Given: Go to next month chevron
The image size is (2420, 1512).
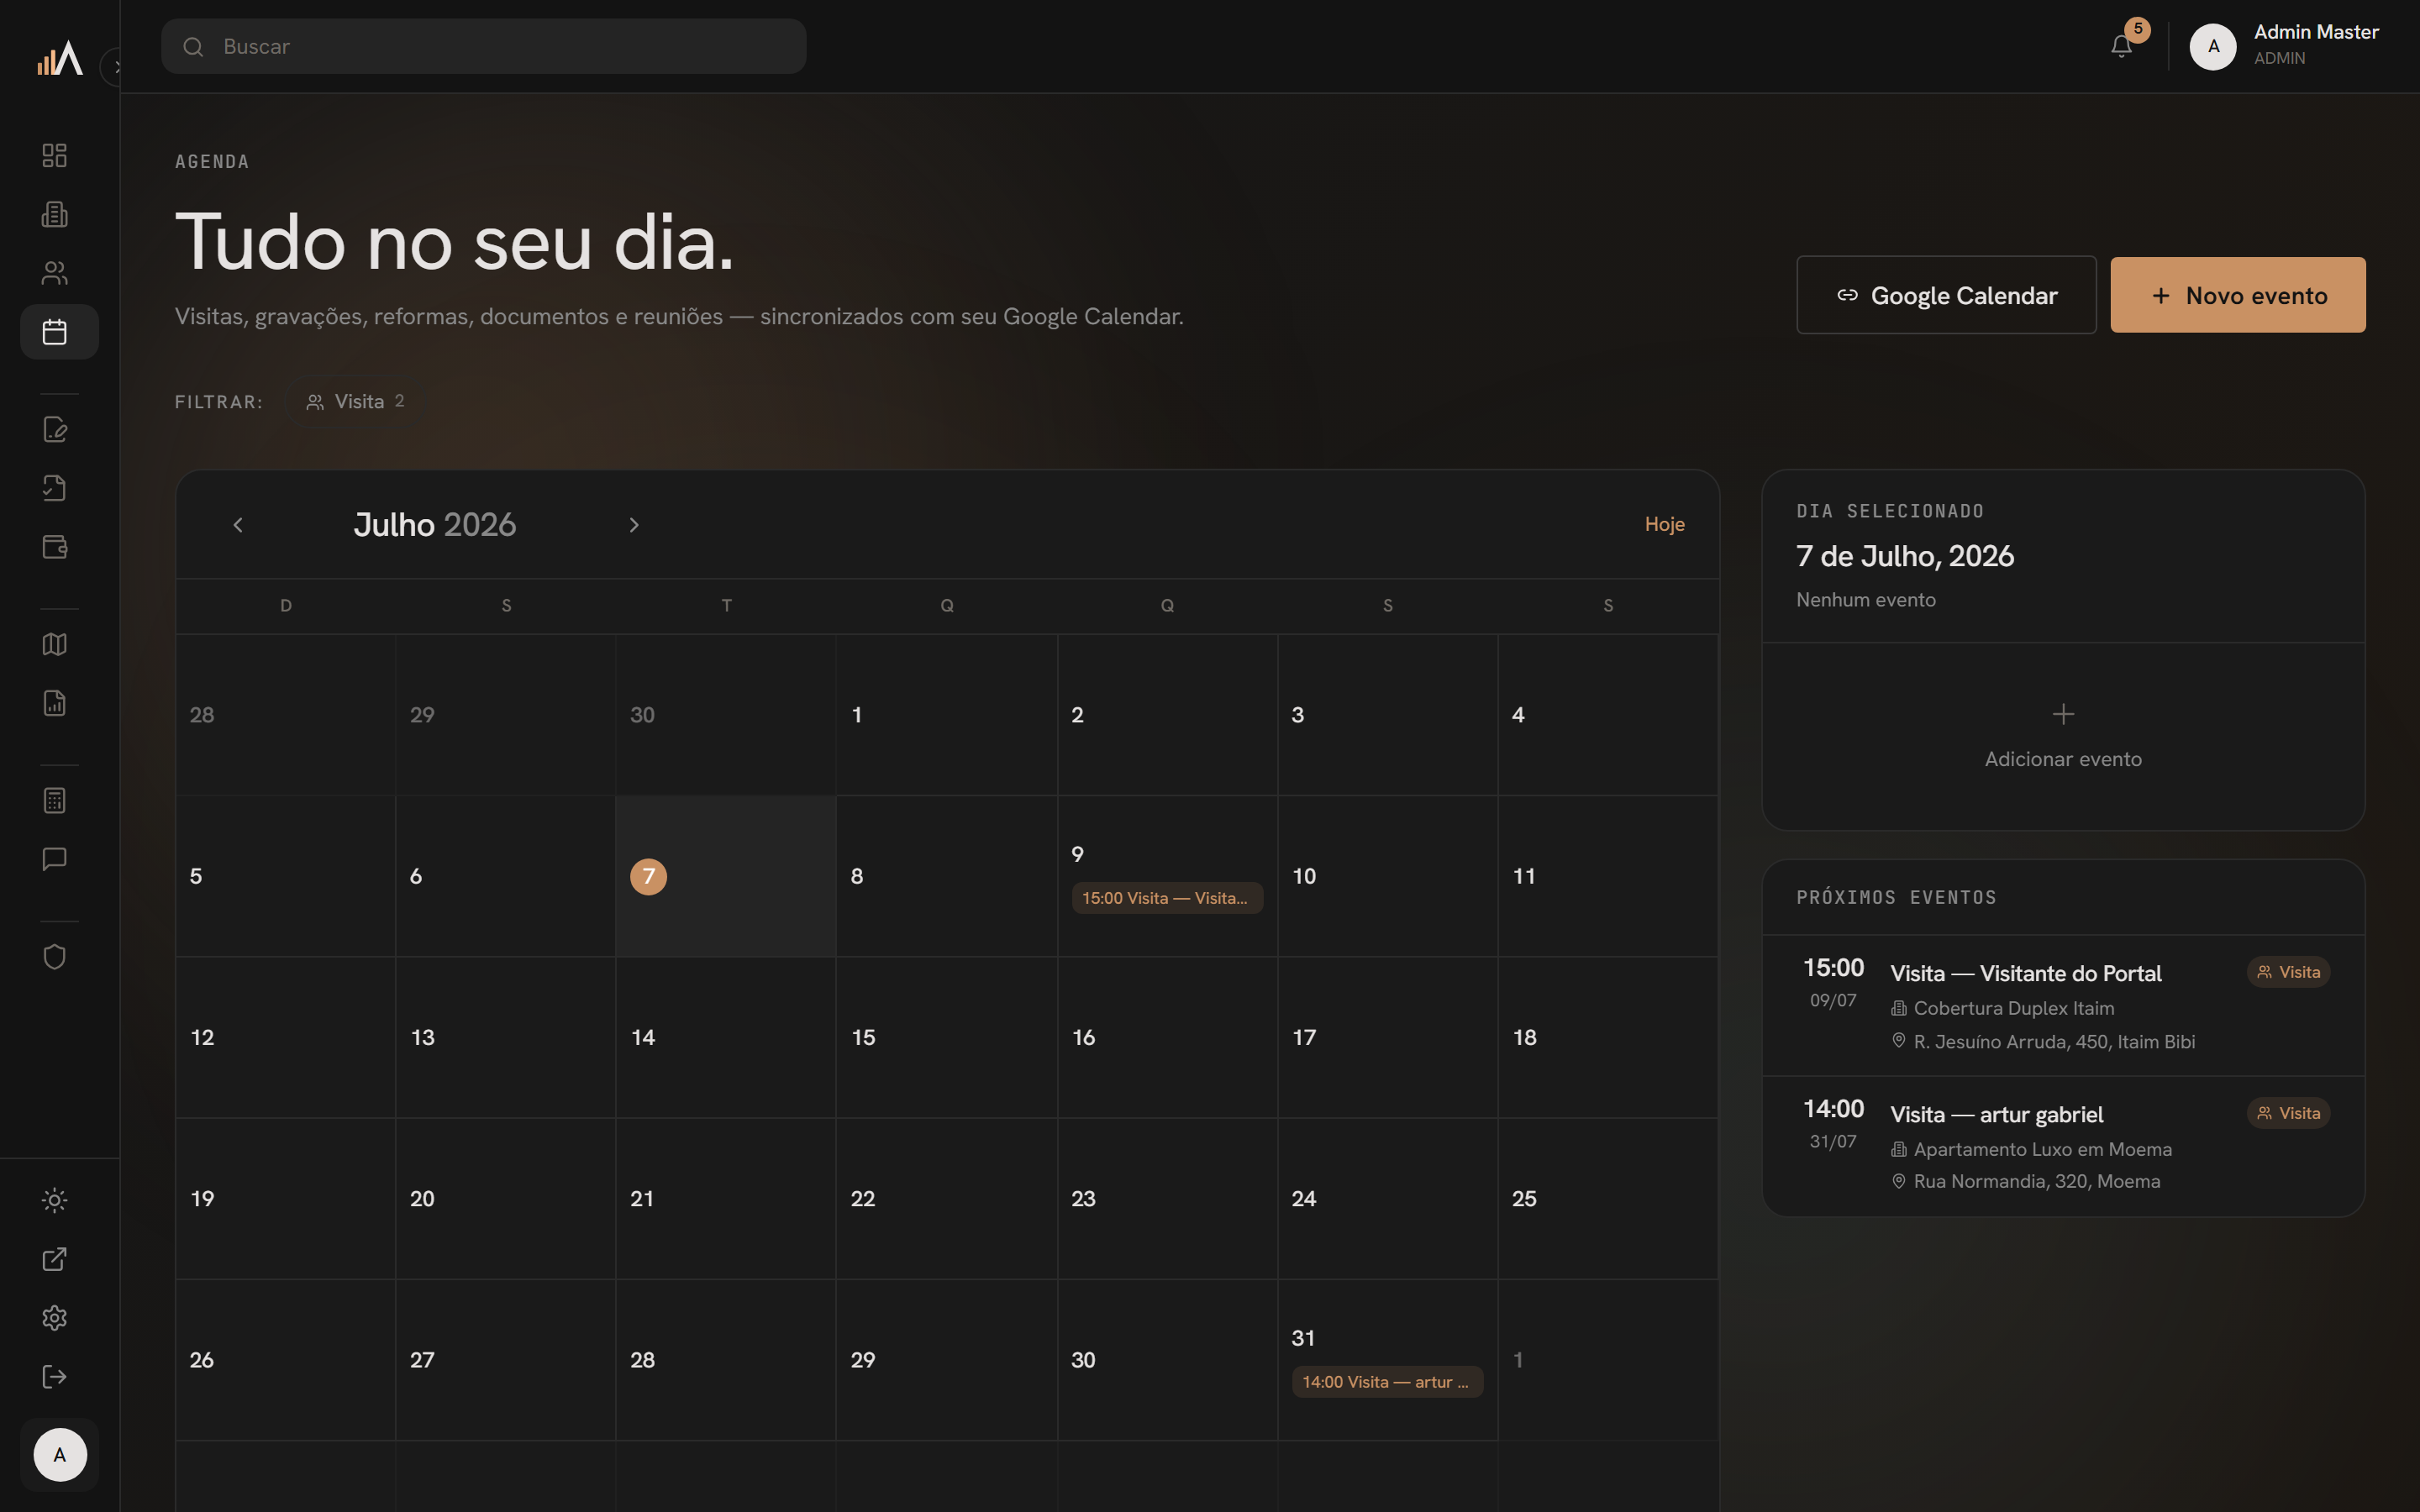Looking at the screenshot, I should pos(634,525).
